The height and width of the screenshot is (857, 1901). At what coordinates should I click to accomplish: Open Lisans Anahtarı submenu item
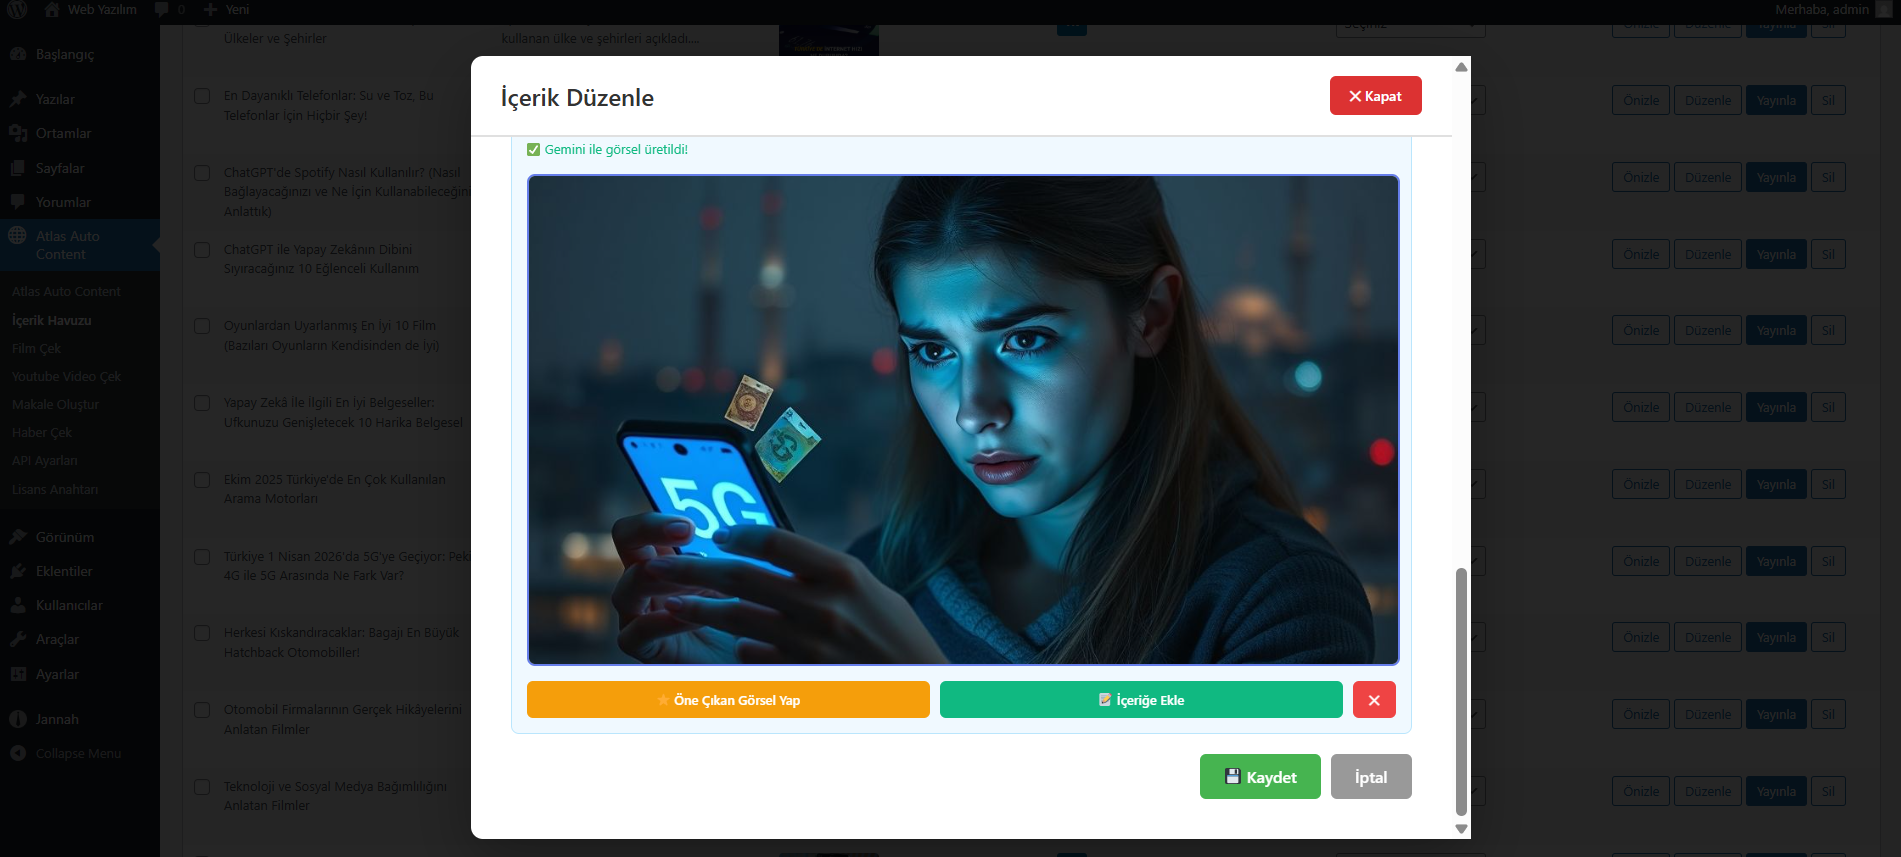point(55,489)
